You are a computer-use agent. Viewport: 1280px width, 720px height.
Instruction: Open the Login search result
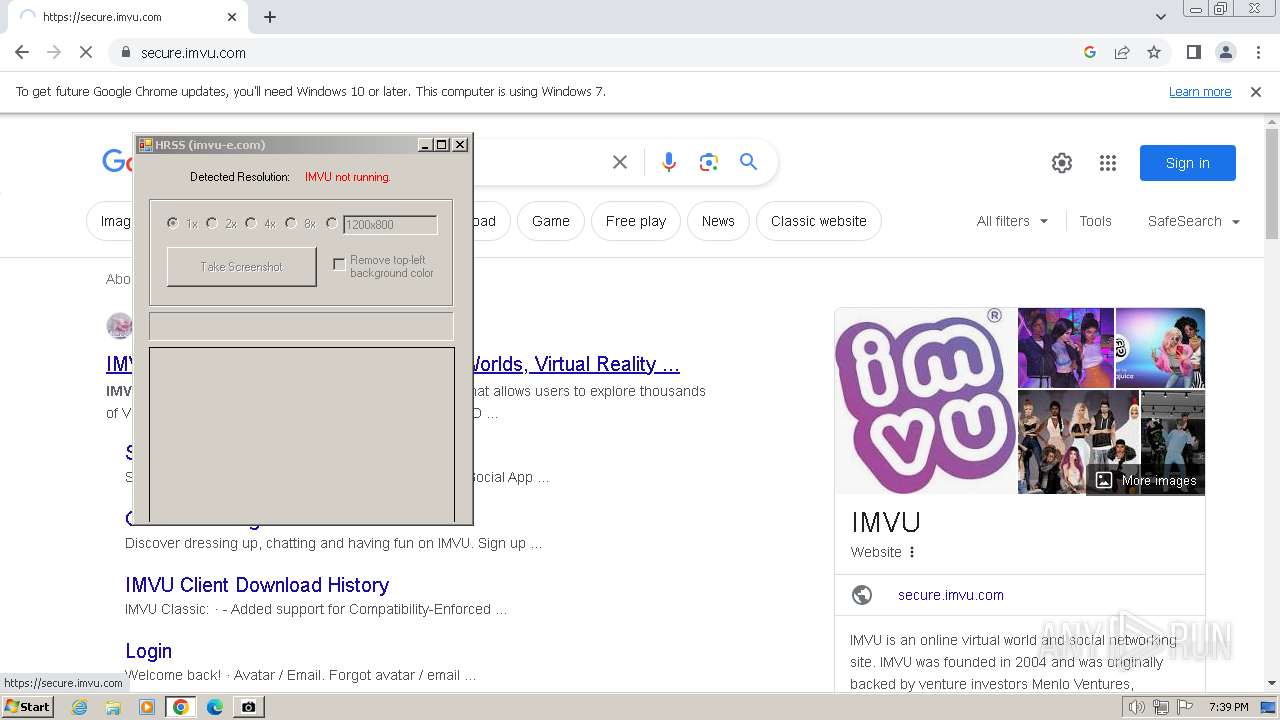tap(148, 651)
